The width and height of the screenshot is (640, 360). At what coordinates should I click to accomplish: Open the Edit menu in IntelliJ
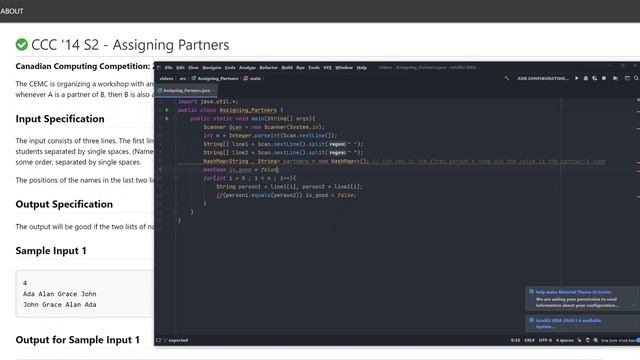pyautogui.click(x=180, y=68)
